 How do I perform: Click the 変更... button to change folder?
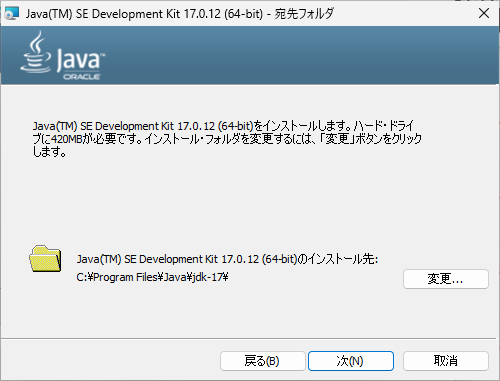(446, 279)
